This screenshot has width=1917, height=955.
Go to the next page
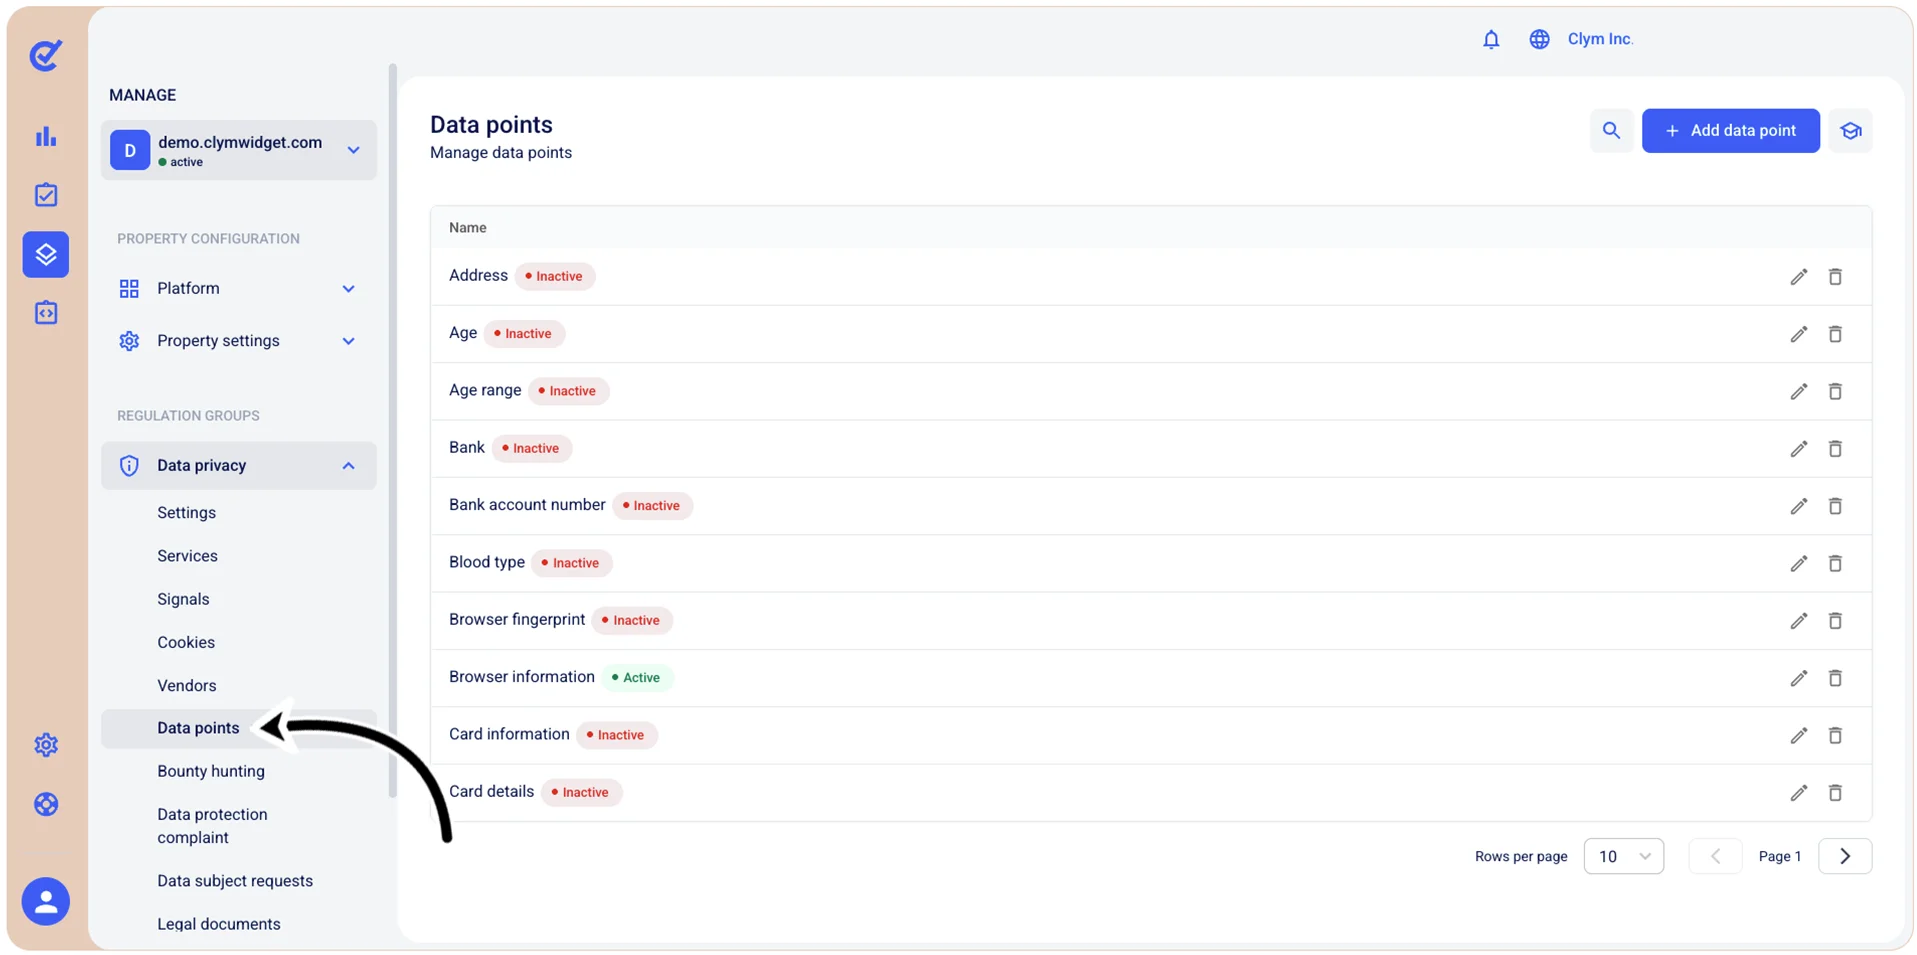click(1845, 856)
